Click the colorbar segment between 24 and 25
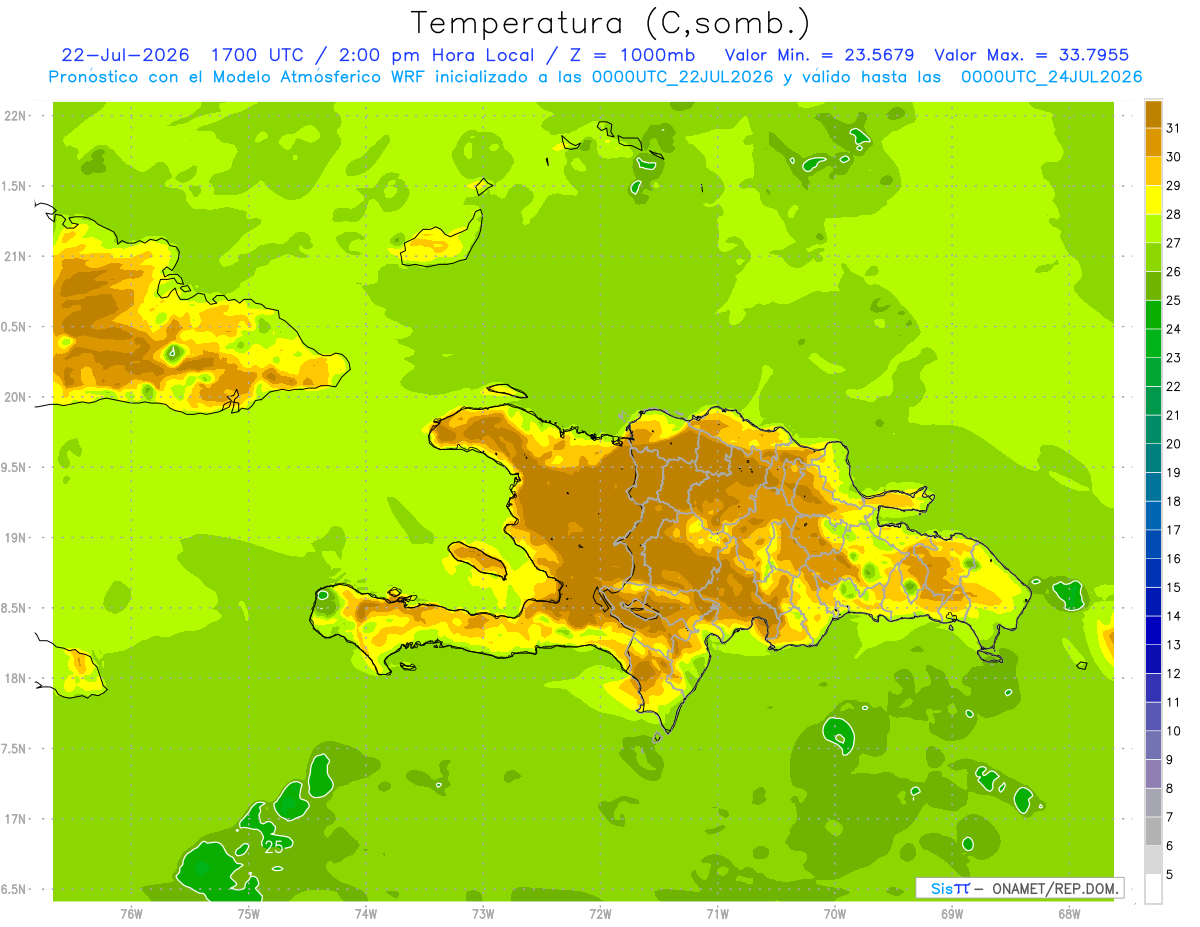 pyautogui.click(x=1152, y=314)
